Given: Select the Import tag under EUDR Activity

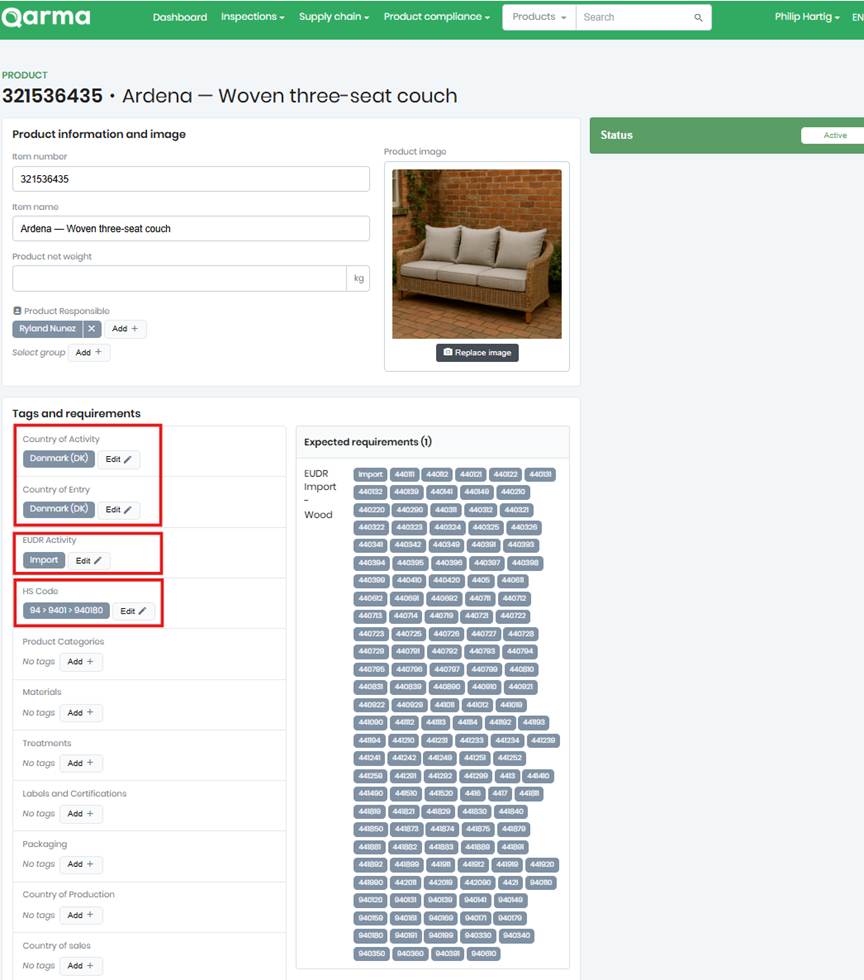Looking at the screenshot, I should point(44,560).
